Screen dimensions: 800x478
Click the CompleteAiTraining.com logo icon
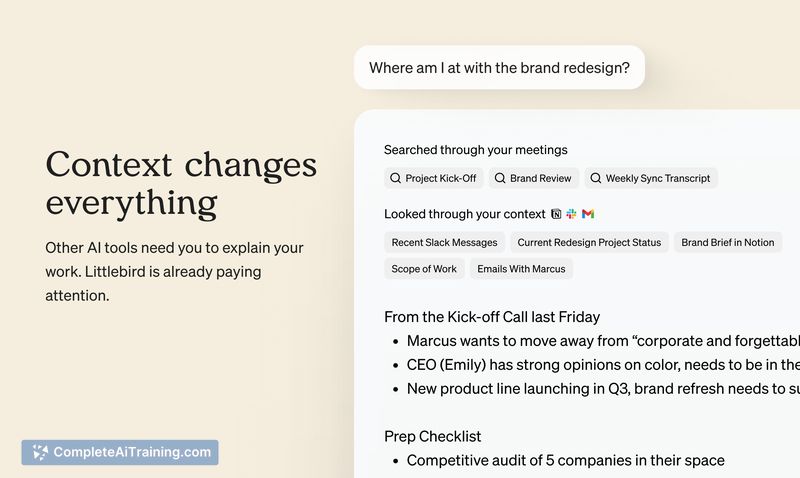[x=39, y=452]
